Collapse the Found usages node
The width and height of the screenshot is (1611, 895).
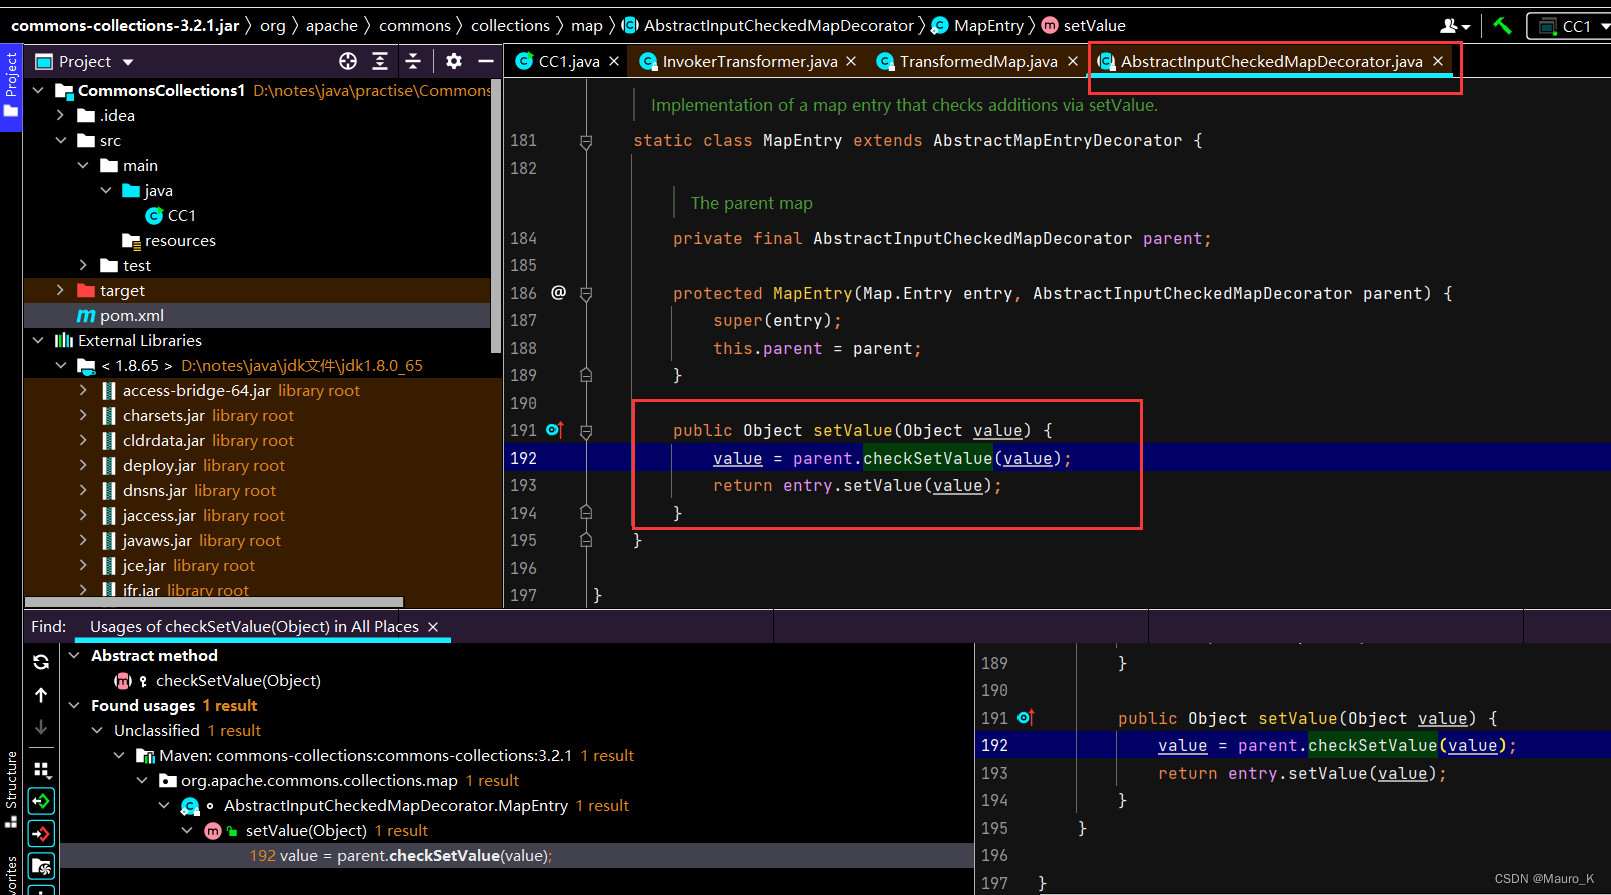pyautogui.click(x=74, y=705)
